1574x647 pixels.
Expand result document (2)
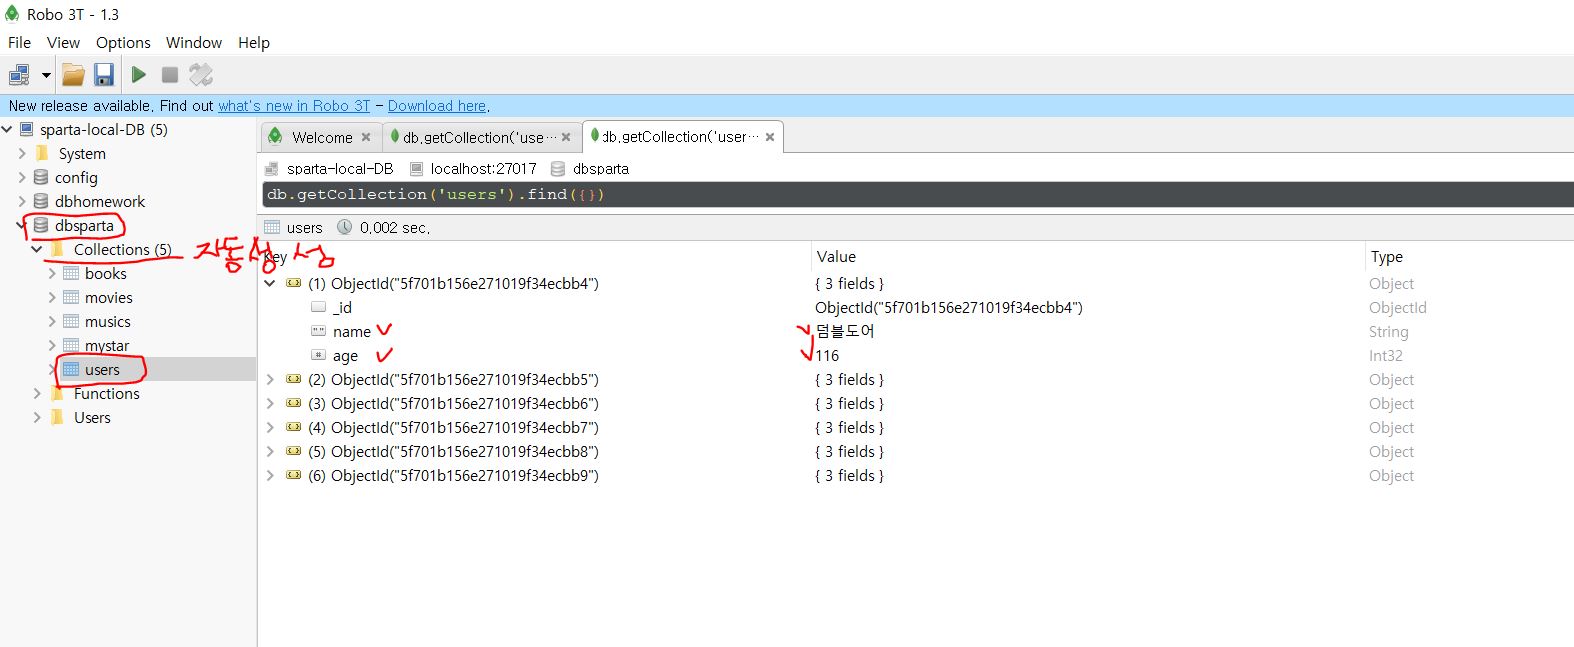[270, 379]
